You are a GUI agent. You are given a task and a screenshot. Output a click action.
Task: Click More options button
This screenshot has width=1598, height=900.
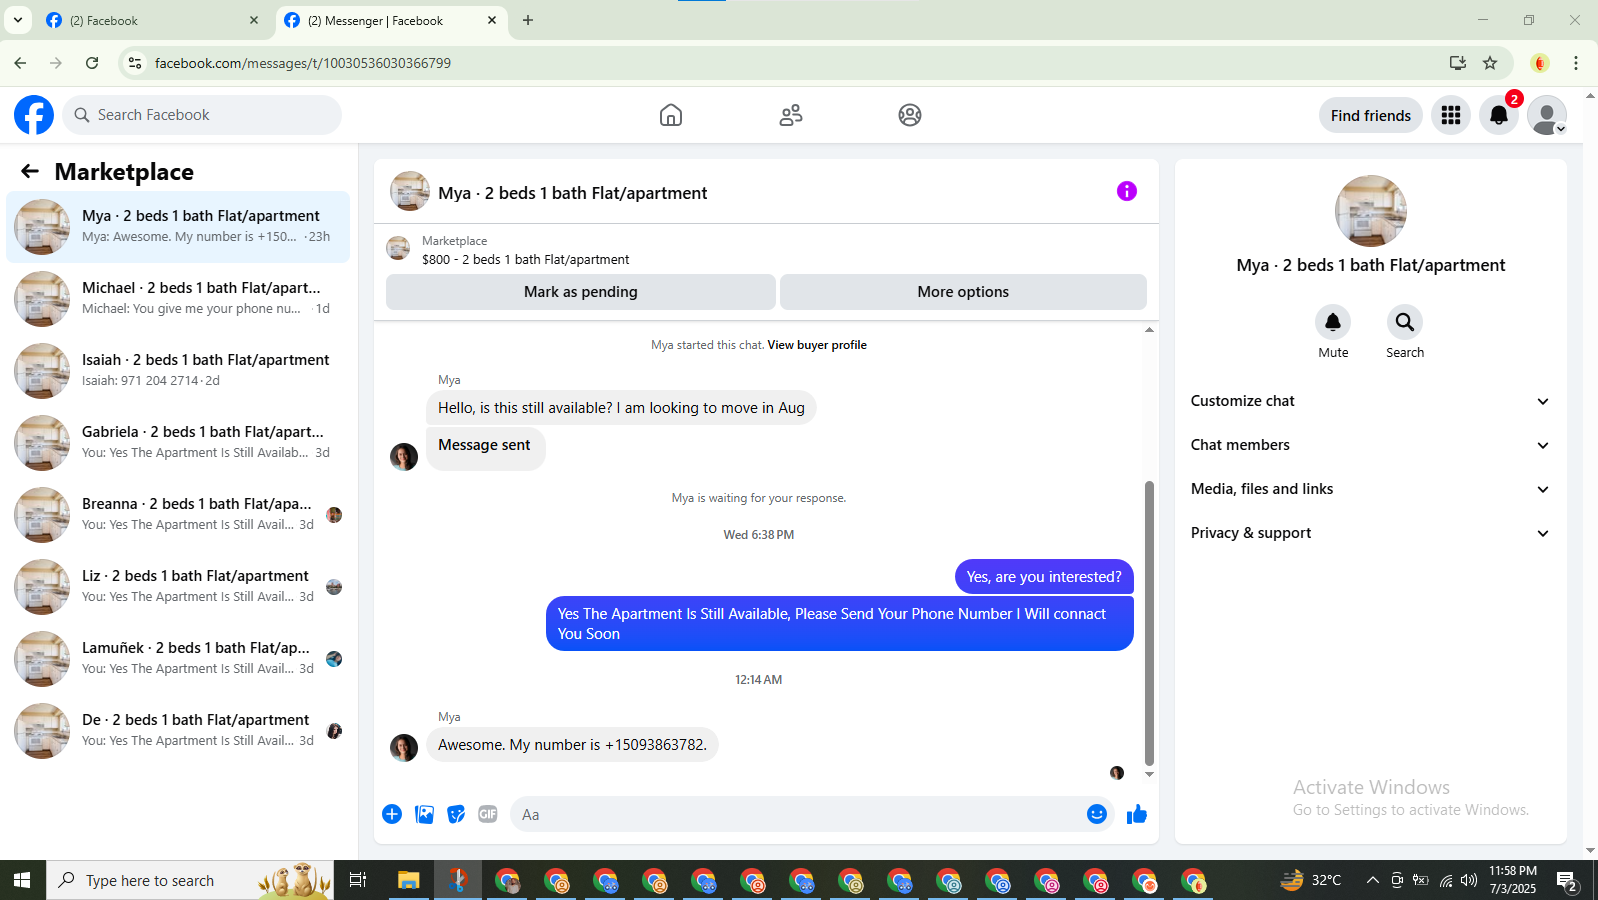tap(963, 292)
